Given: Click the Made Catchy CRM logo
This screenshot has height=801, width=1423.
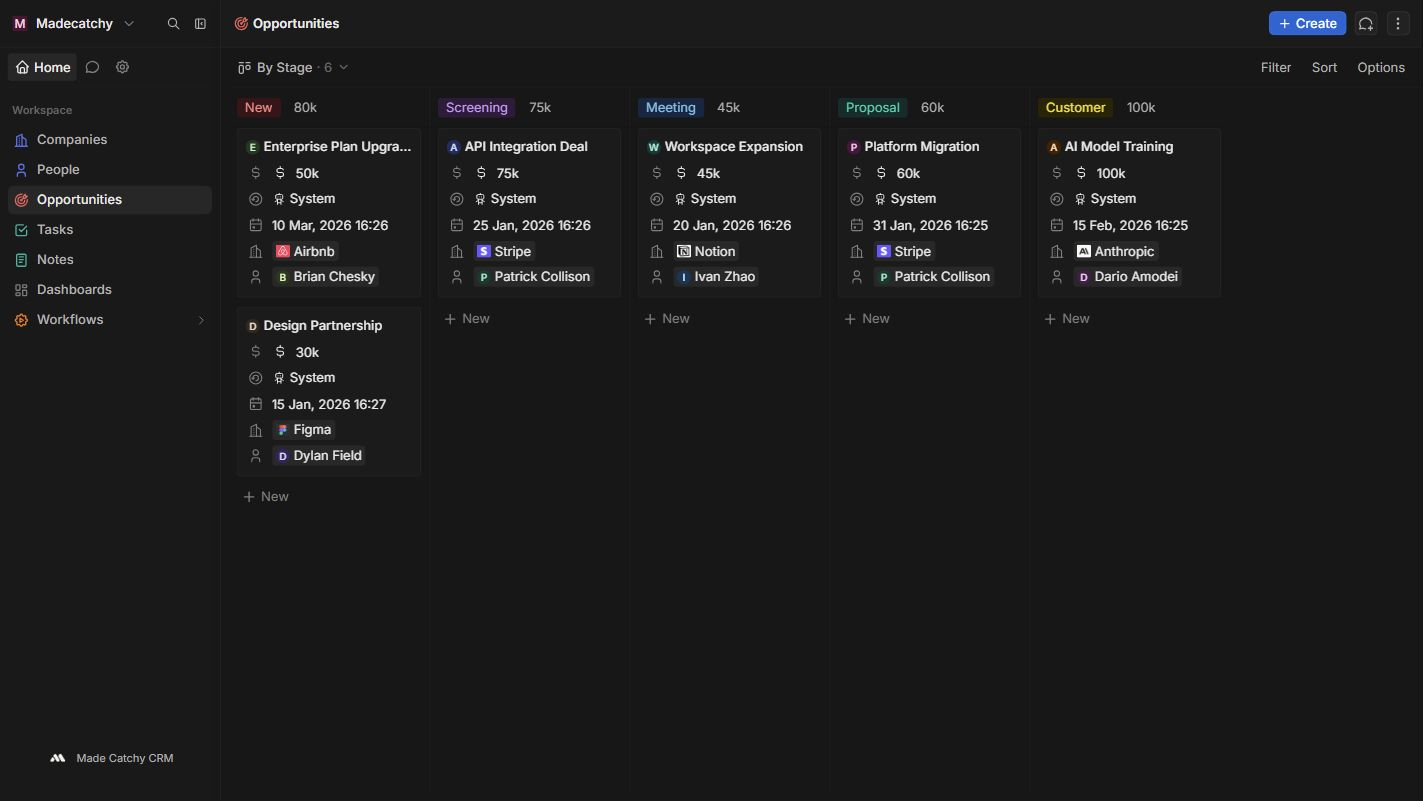Looking at the screenshot, I should [58, 758].
